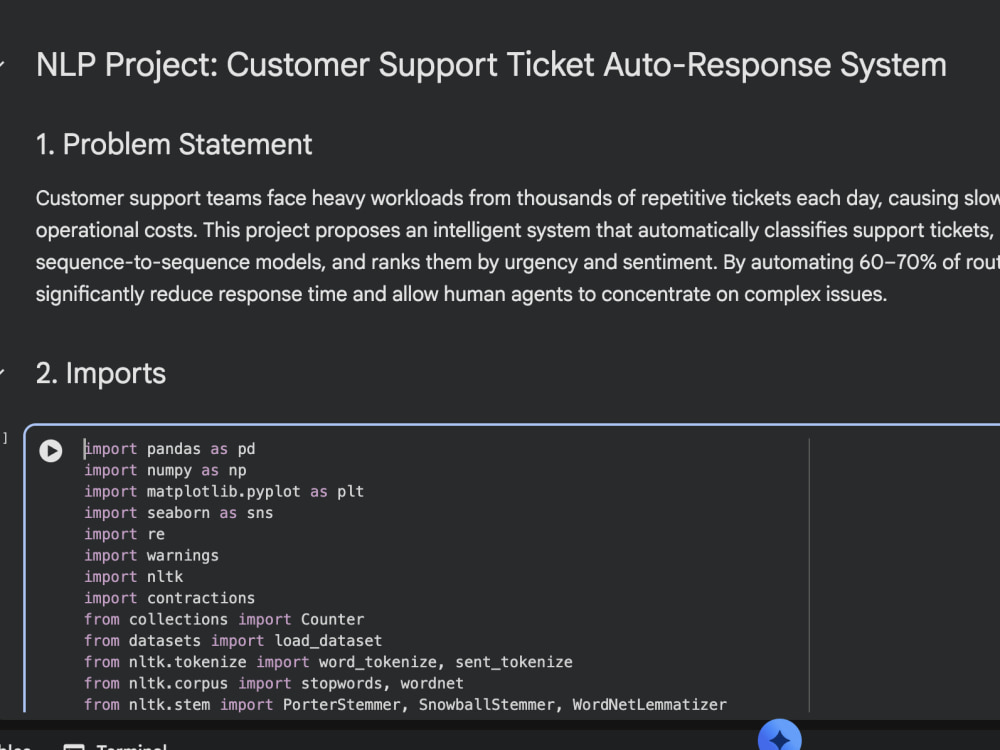
Task: Click the 'import nltk' line
Action: (x=133, y=577)
